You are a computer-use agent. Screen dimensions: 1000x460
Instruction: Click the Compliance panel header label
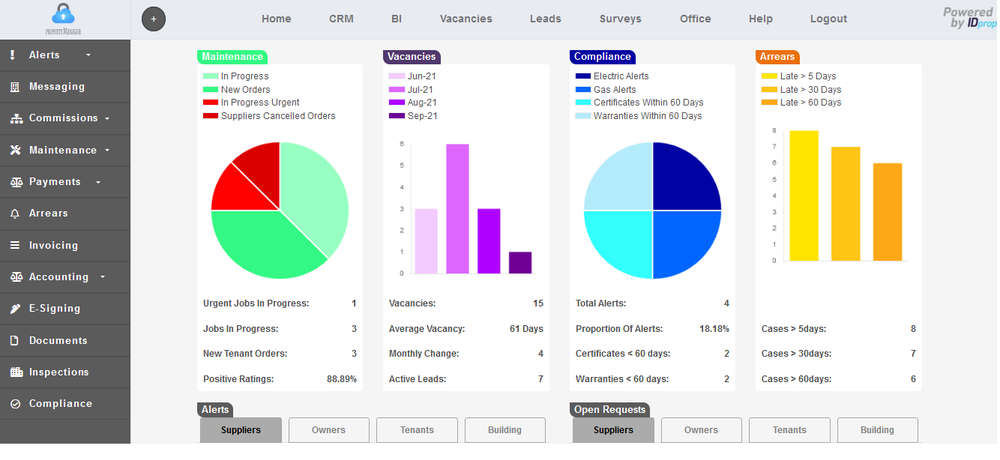pos(602,57)
